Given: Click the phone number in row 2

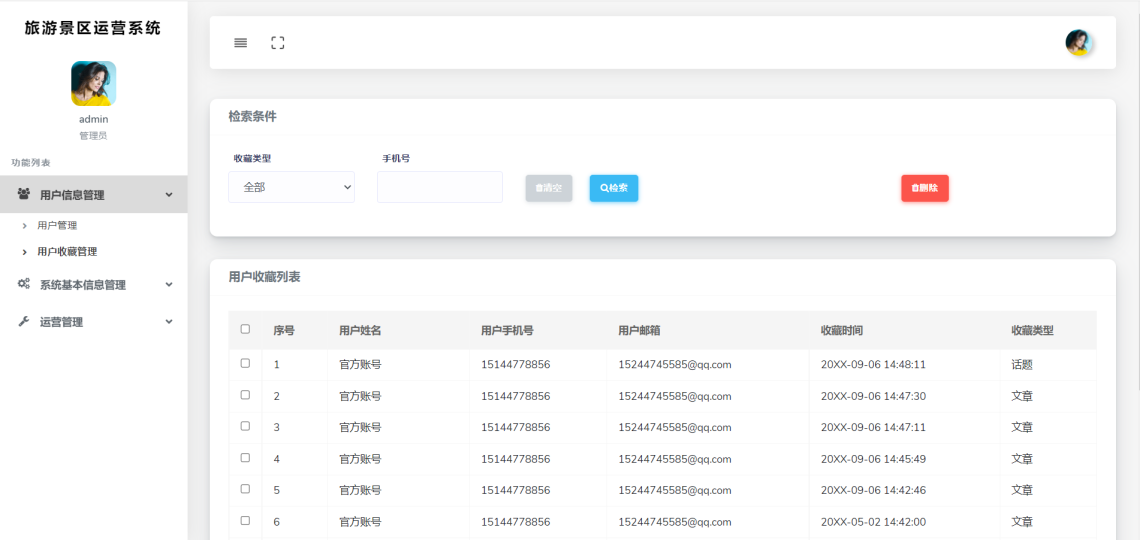Looking at the screenshot, I should (515, 396).
